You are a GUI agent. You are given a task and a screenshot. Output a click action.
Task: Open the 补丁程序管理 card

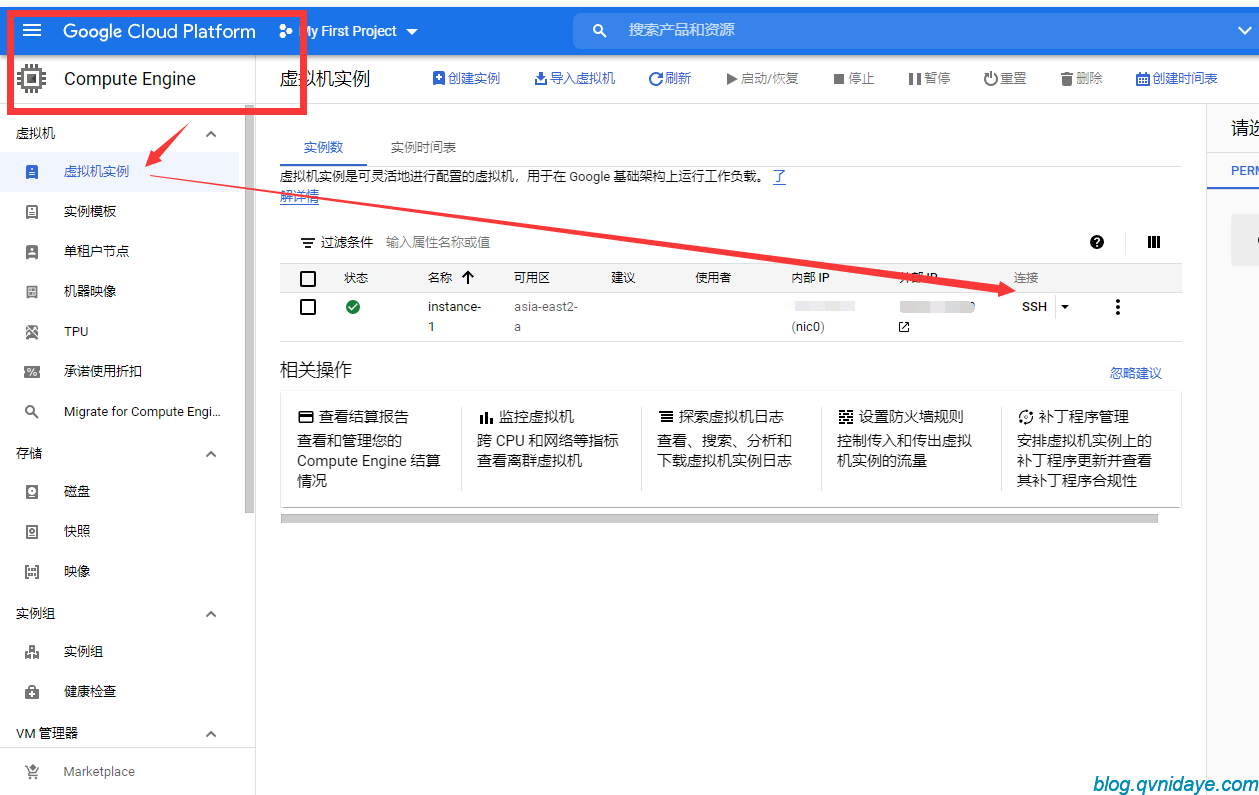click(1091, 448)
